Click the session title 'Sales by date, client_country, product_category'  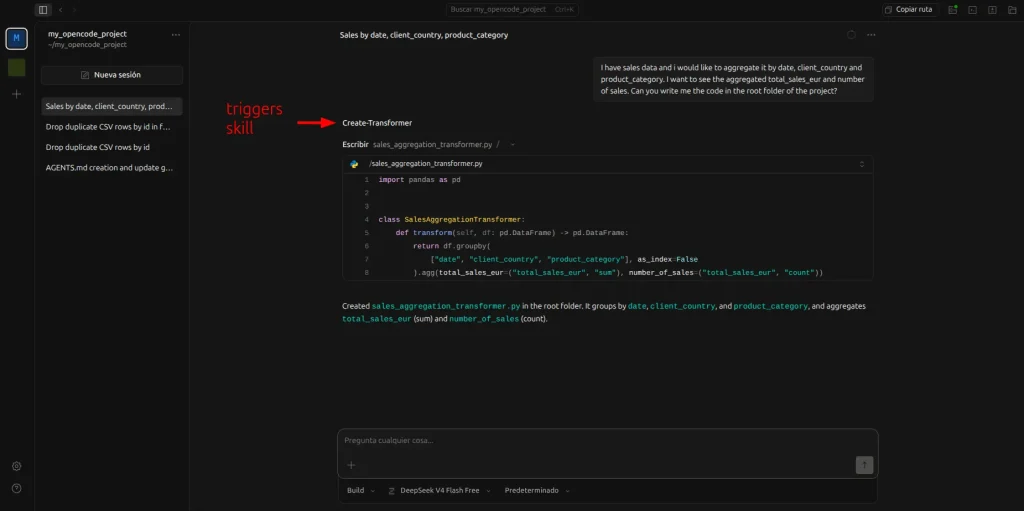point(424,35)
